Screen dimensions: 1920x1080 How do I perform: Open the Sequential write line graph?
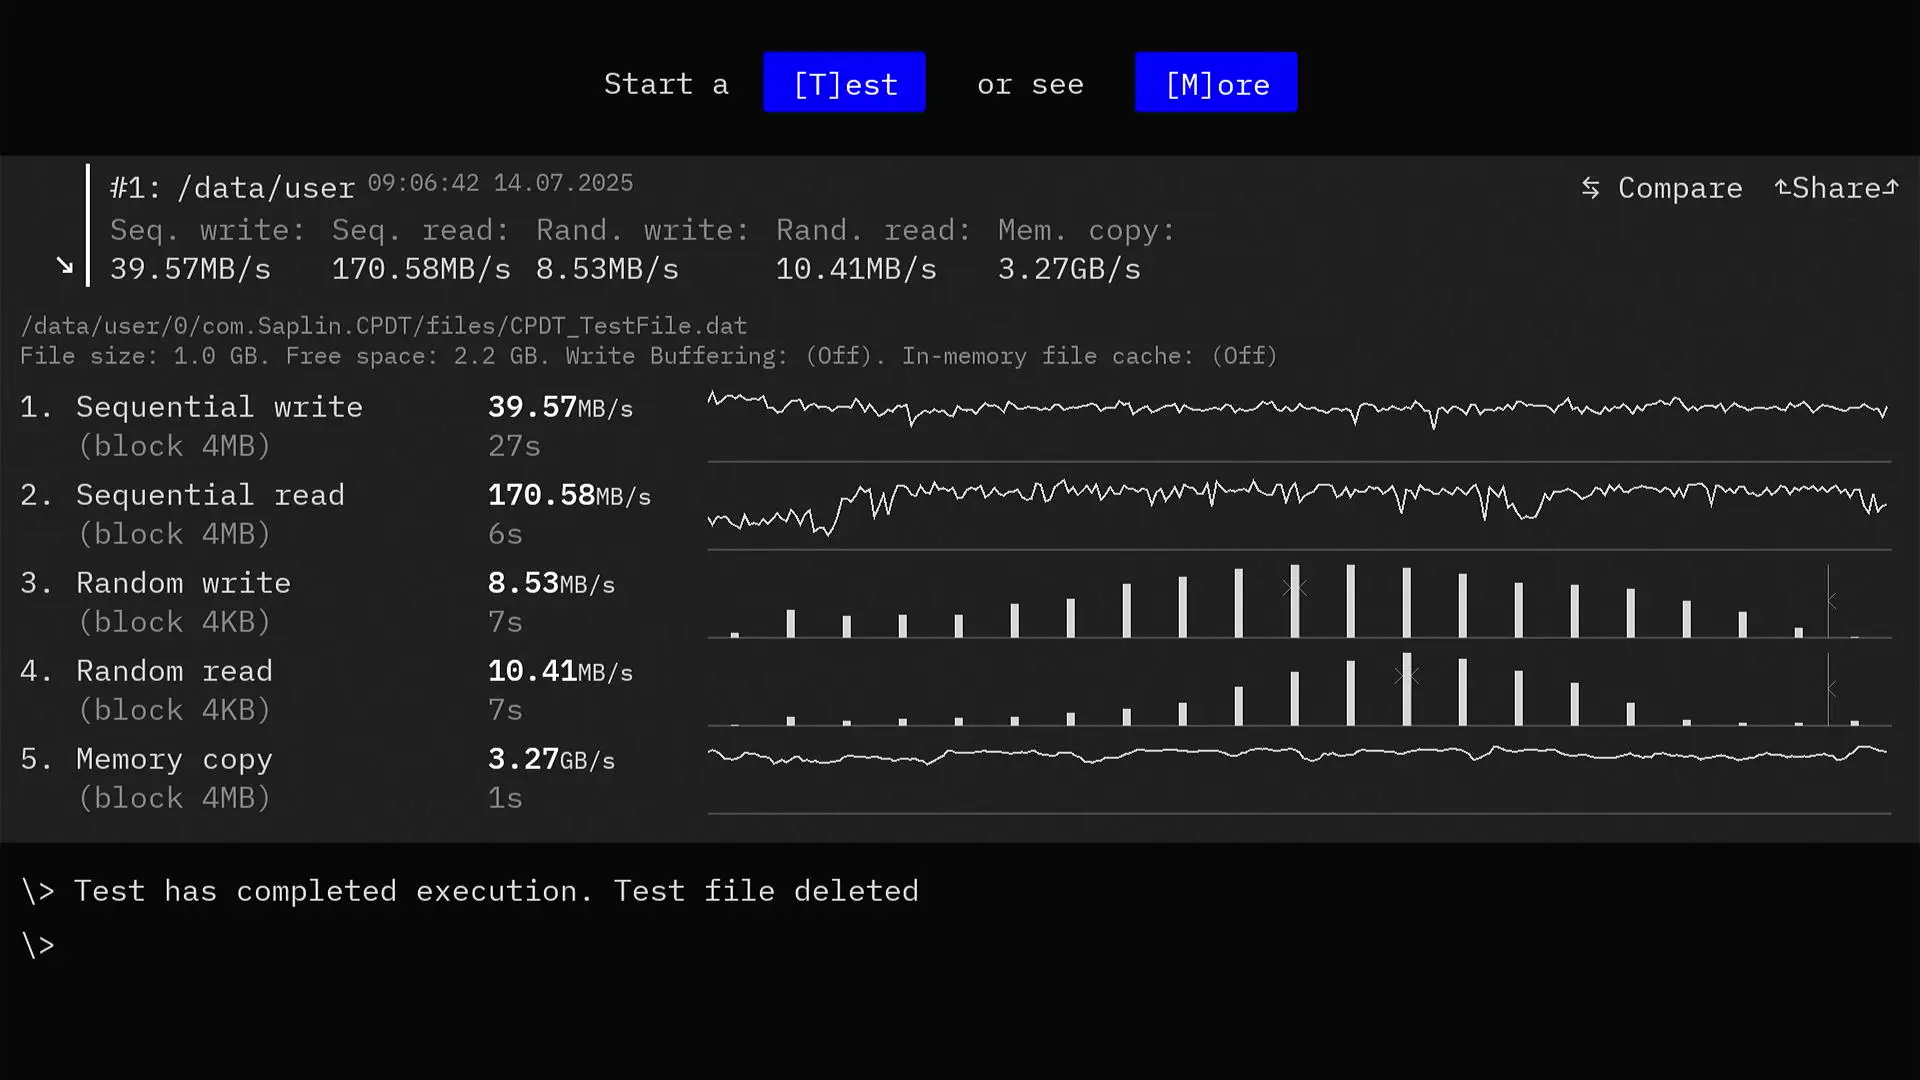(1299, 424)
